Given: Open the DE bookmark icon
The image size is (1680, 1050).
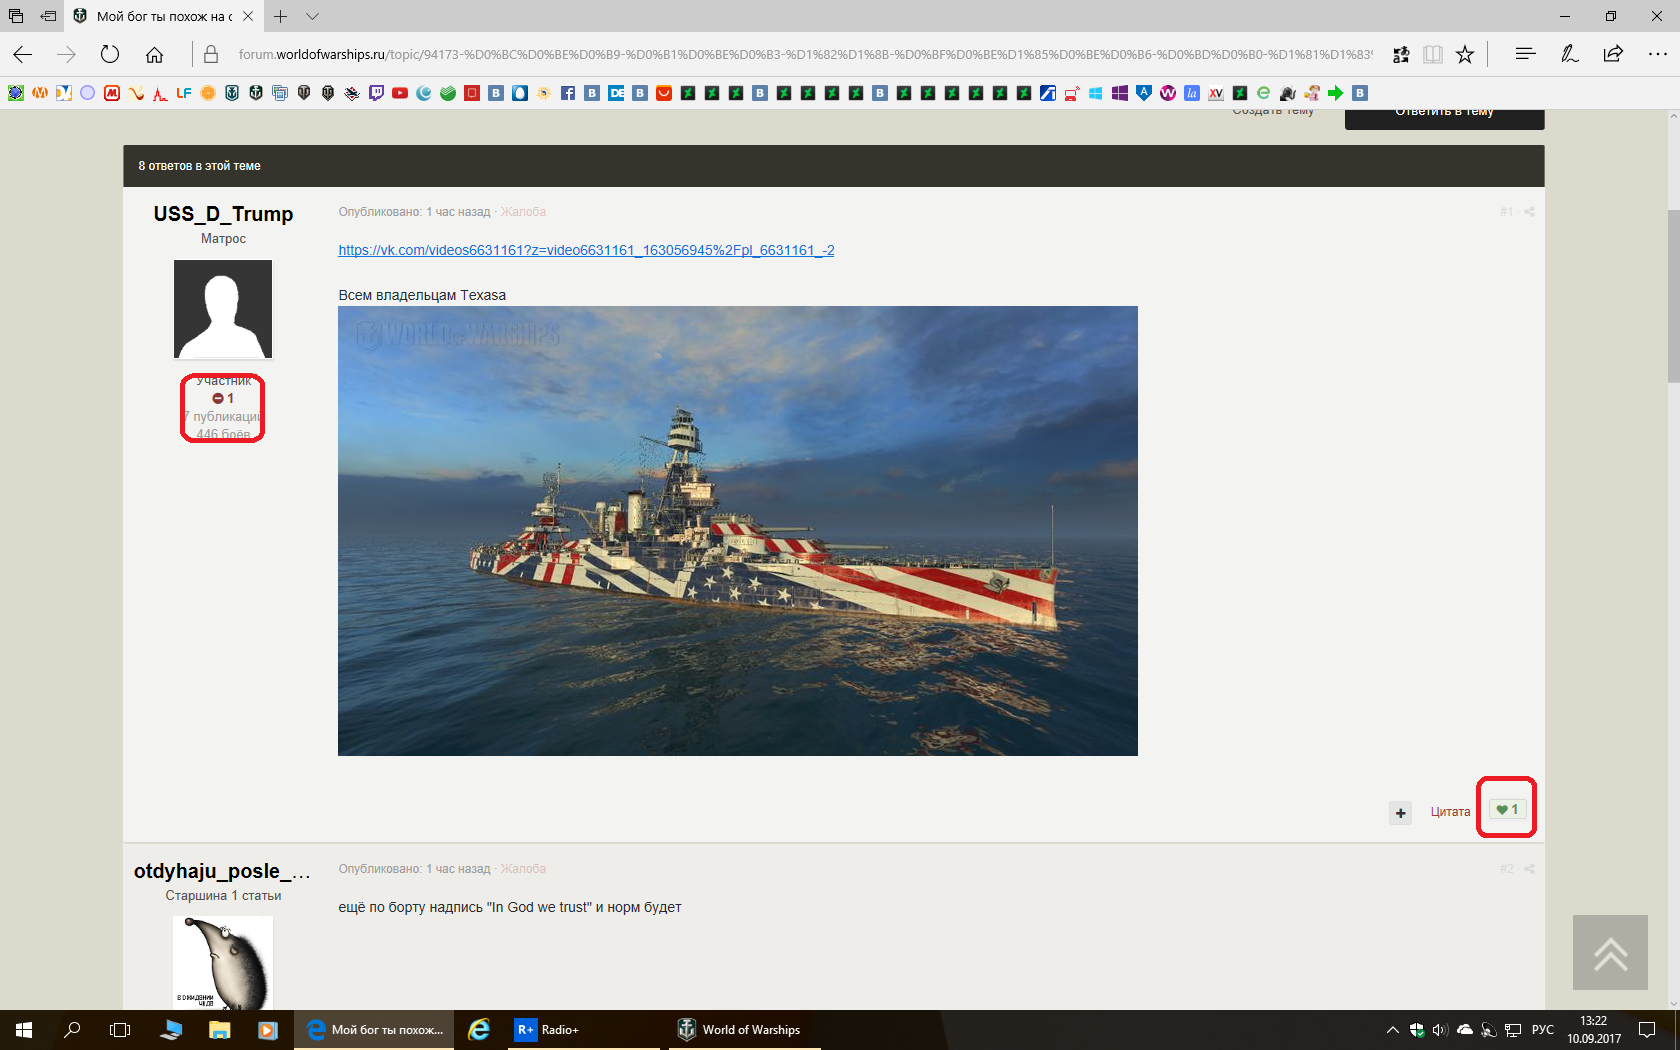Looking at the screenshot, I should click(x=616, y=93).
